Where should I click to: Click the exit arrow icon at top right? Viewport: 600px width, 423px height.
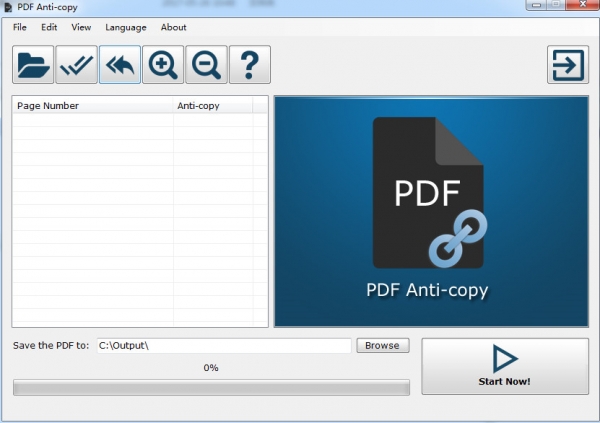(568, 65)
